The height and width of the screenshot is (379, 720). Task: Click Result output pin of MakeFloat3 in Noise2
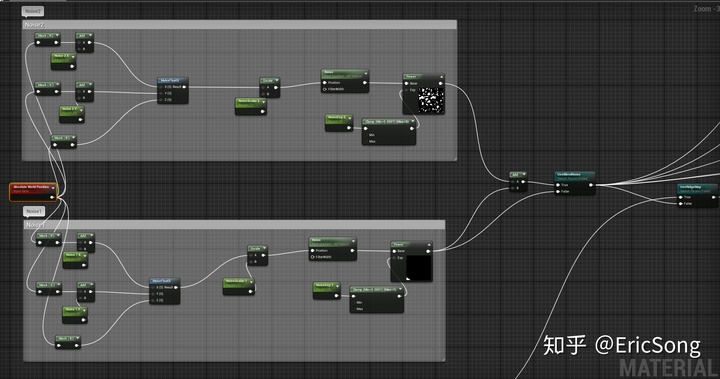pos(185,87)
